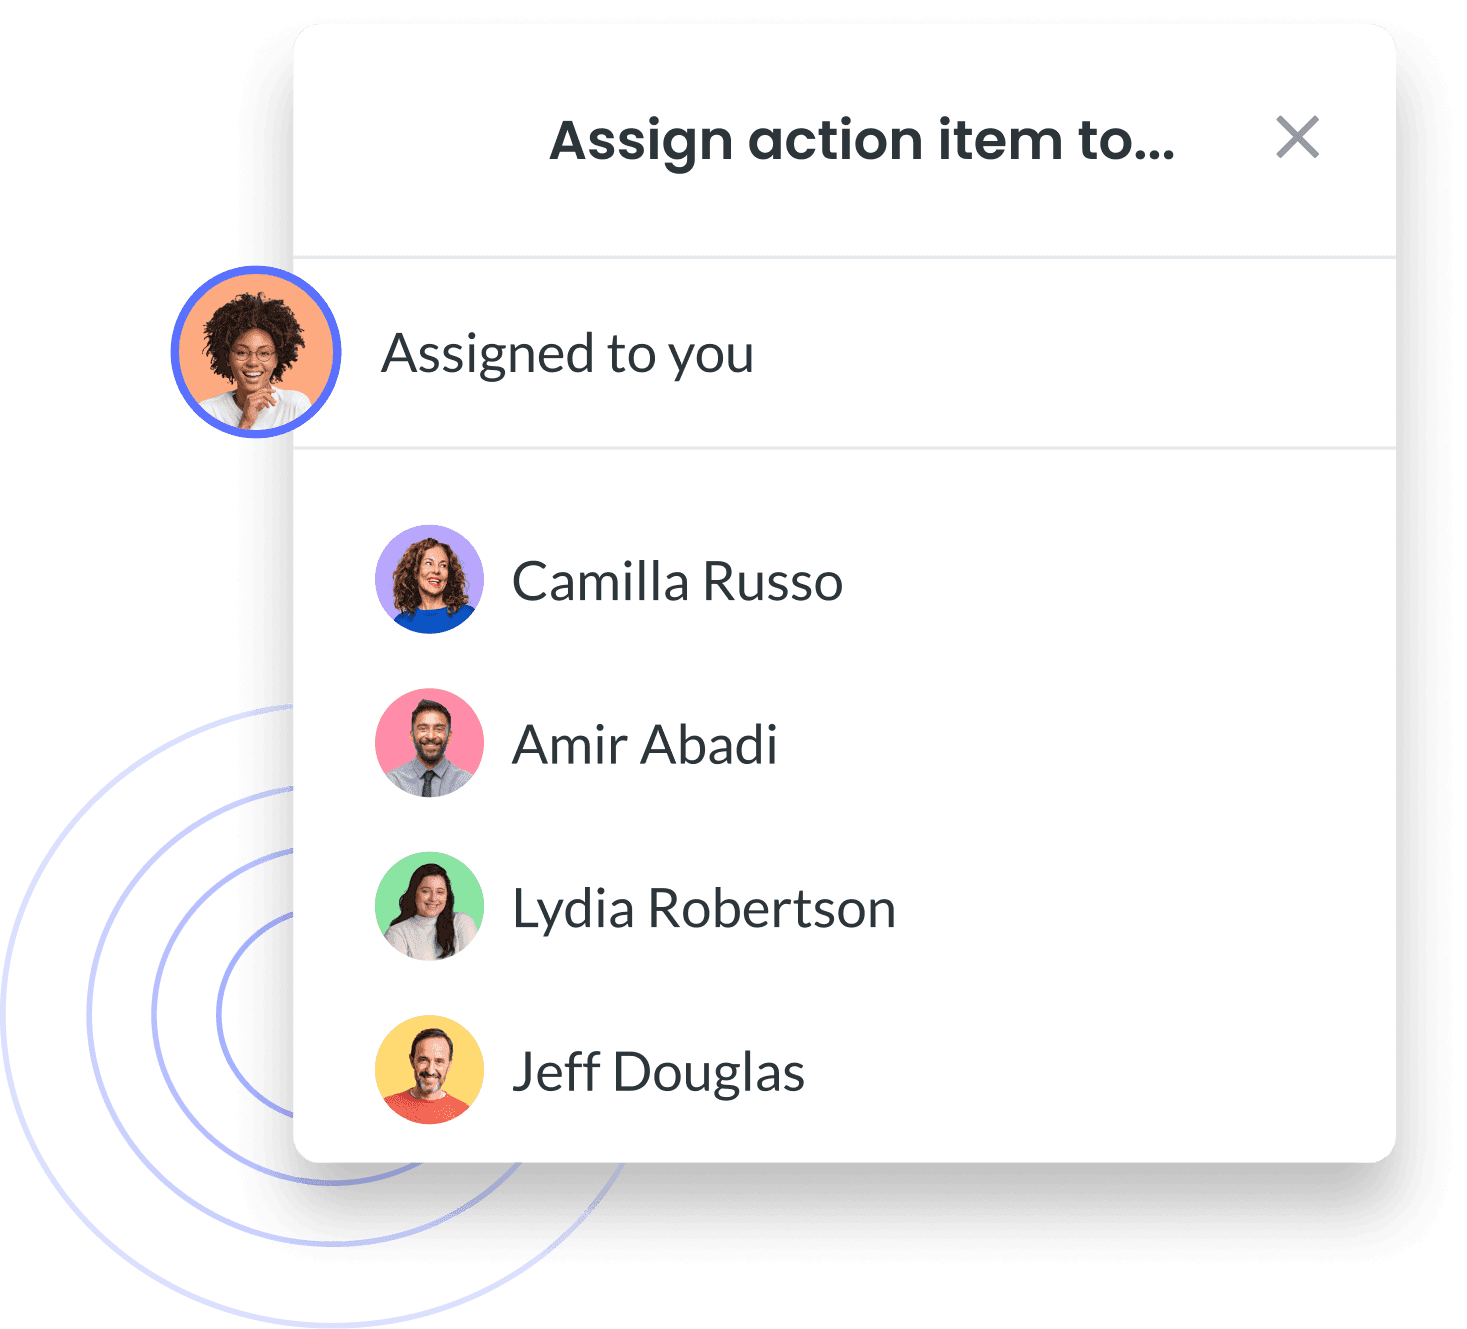Click the word Douglas in the list
The image size is (1467, 1329).
[x=708, y=1073]
